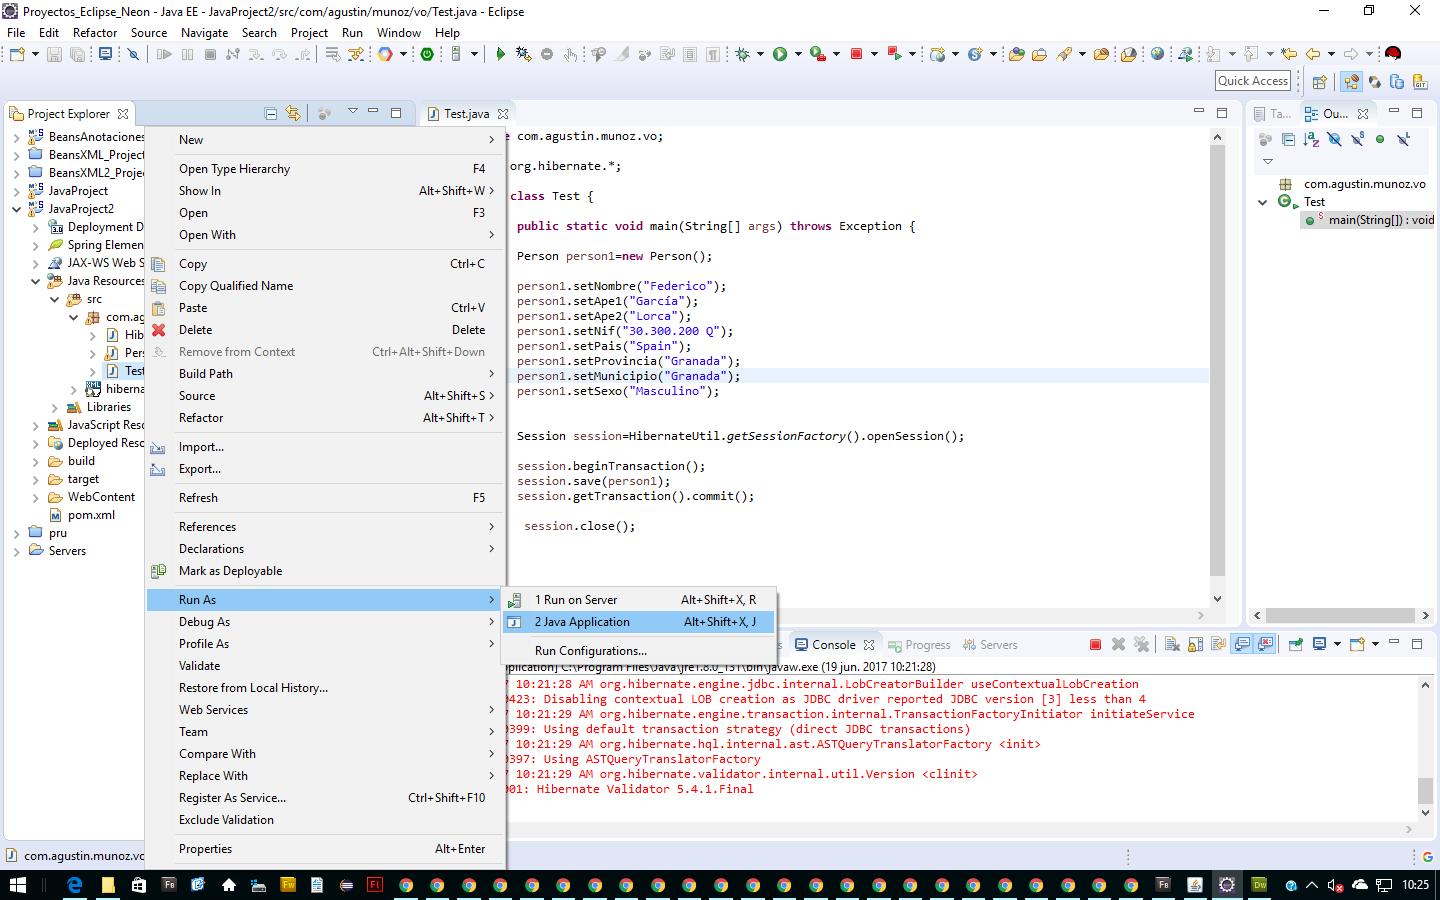The image size is (1440, 900).
Task: Switch to the Progress tab
Action: 919,645
